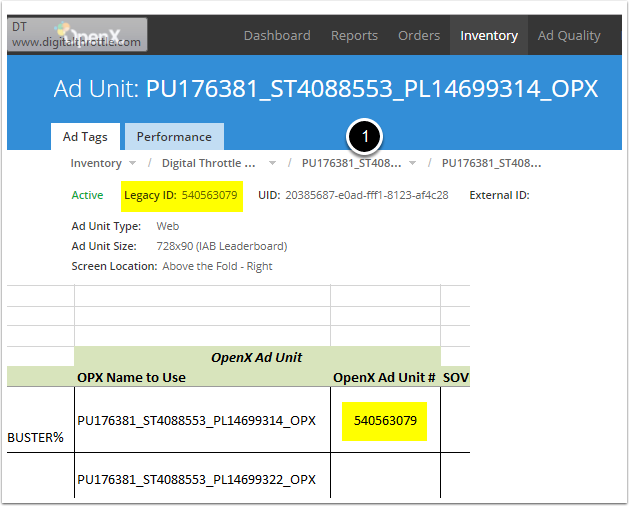Switch to the Ad Tags tab

(x=85, y=136)
